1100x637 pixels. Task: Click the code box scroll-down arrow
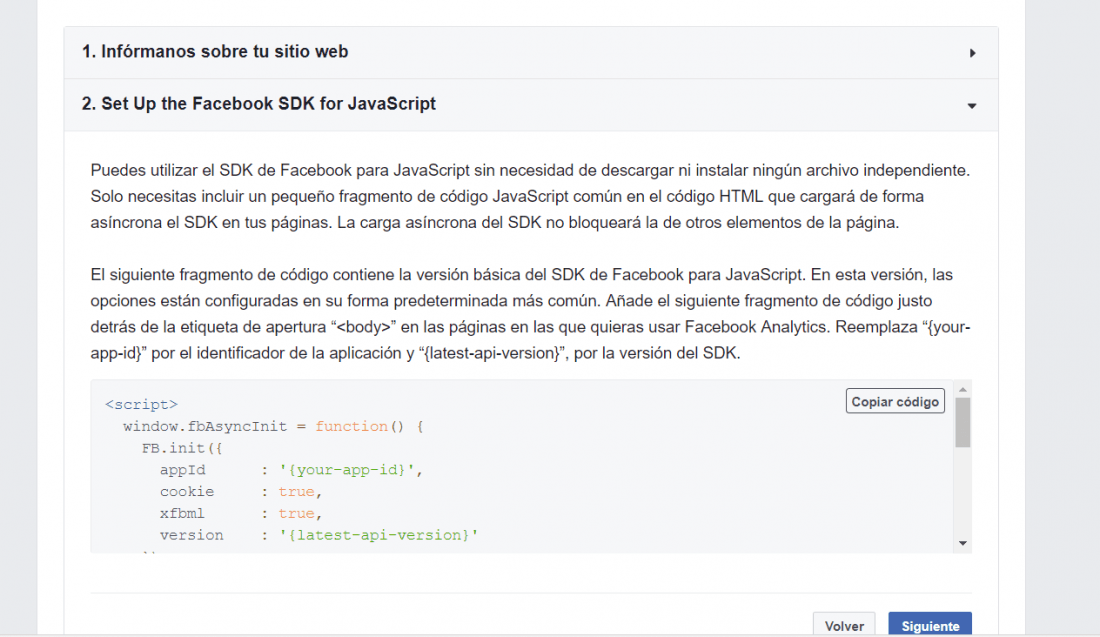(x=962, y=543)
